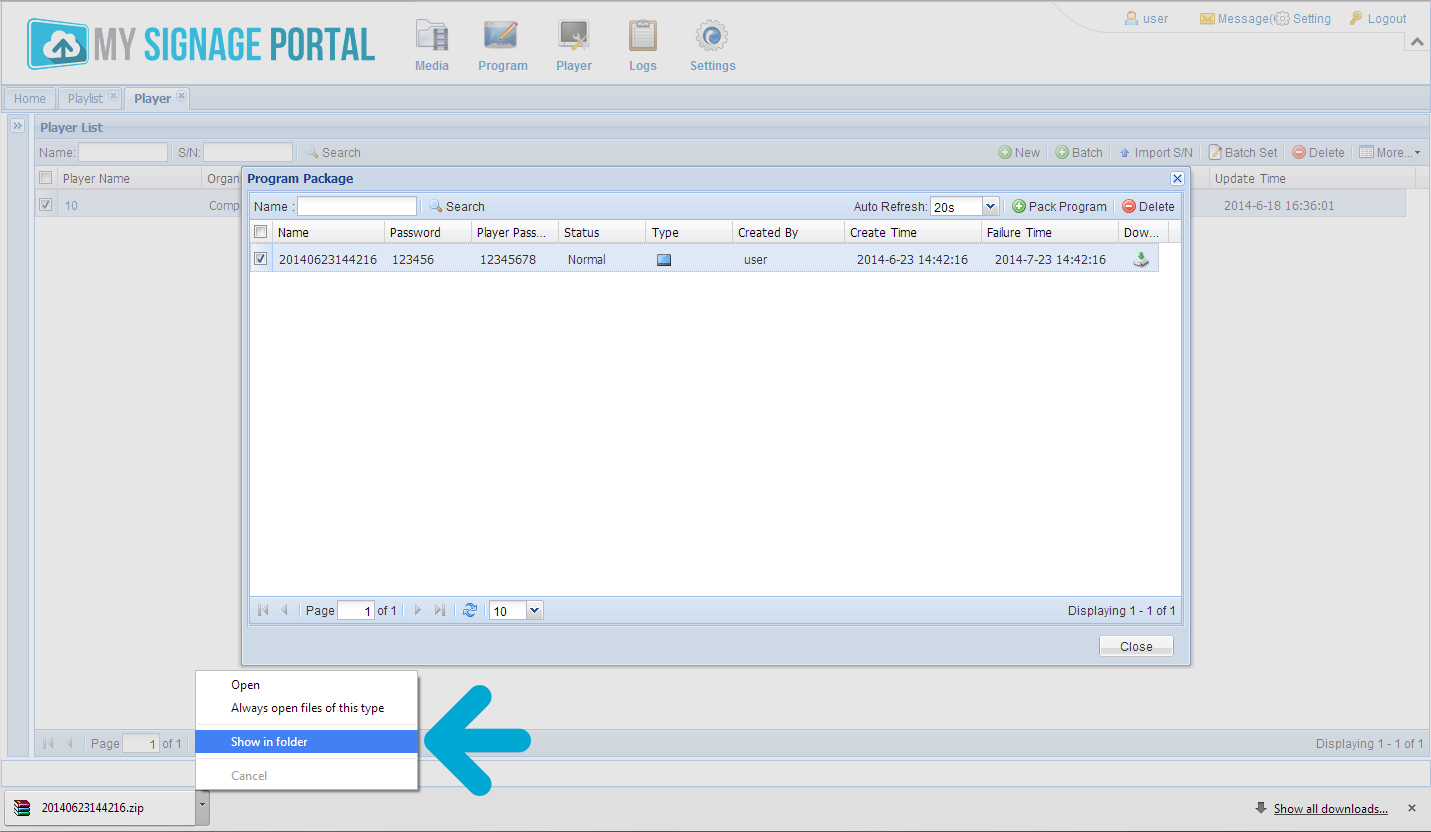The width and height of the screenshot is (1431, 832).
Task: Go to previous page in Program Package pager
Action: pos(285,610)
